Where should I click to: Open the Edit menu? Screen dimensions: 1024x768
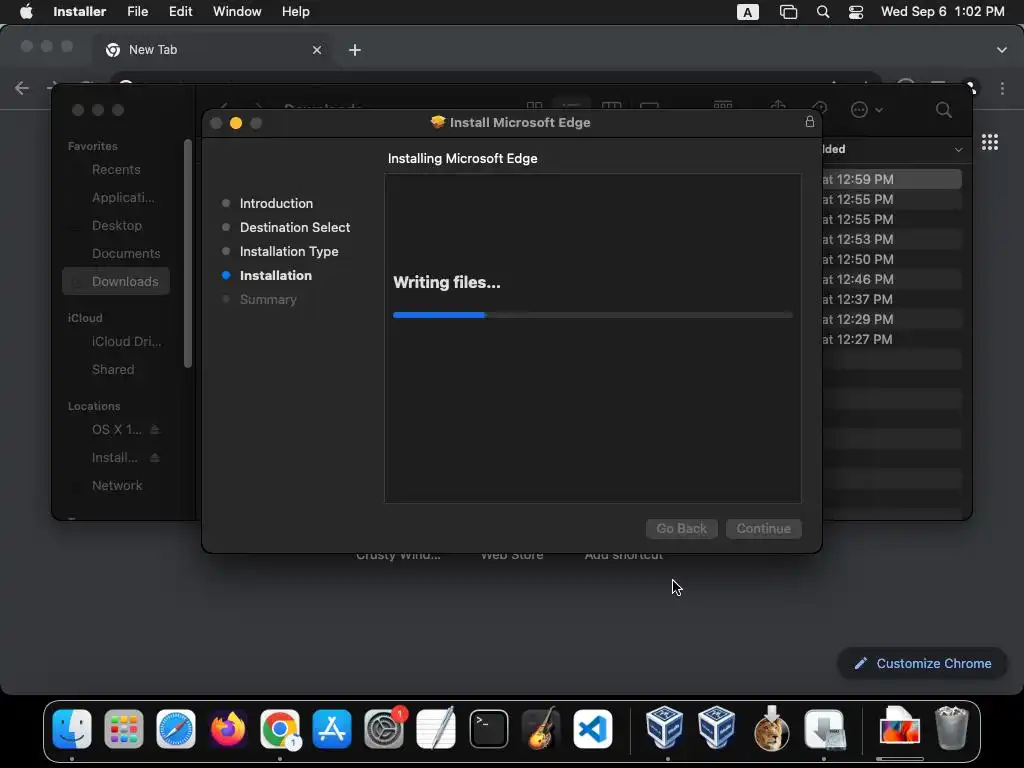[x=180, y=12]
